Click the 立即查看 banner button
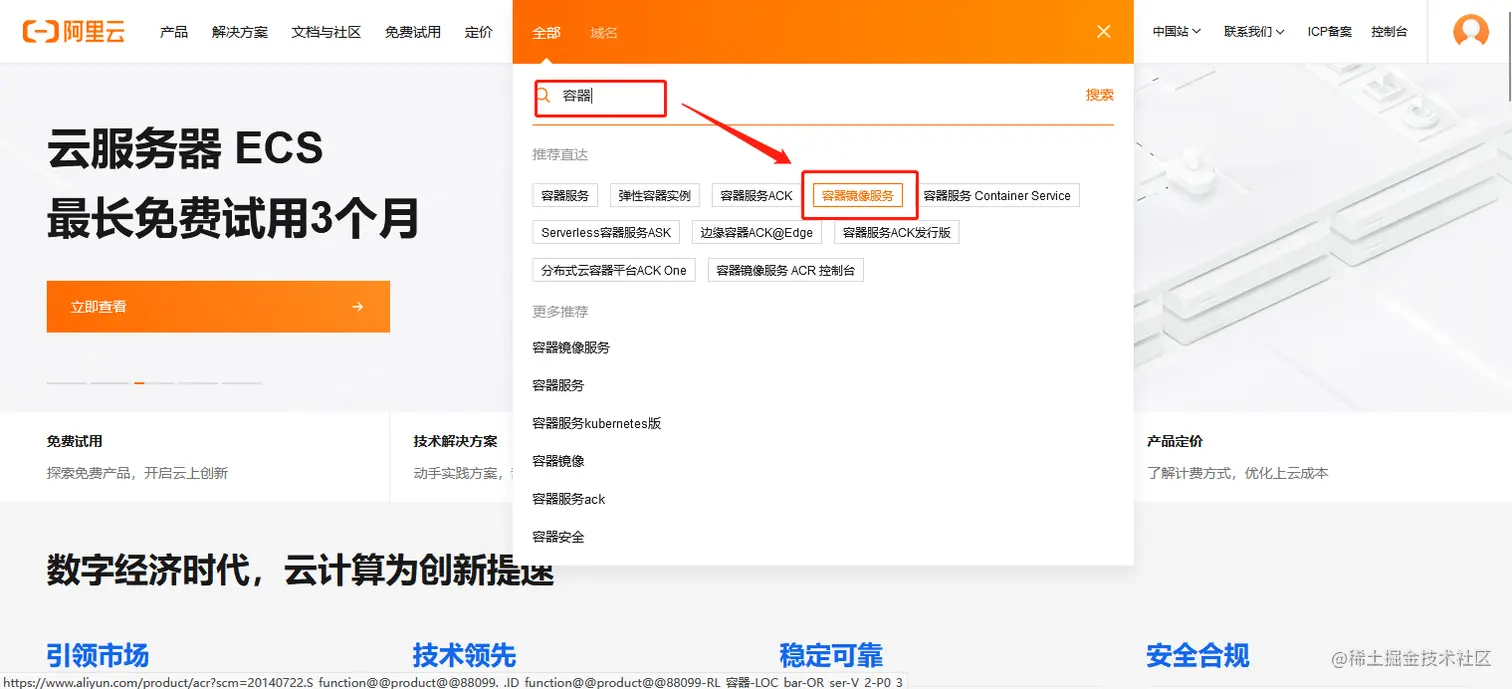Screen dimensions: 1512x689 [218, 307]
